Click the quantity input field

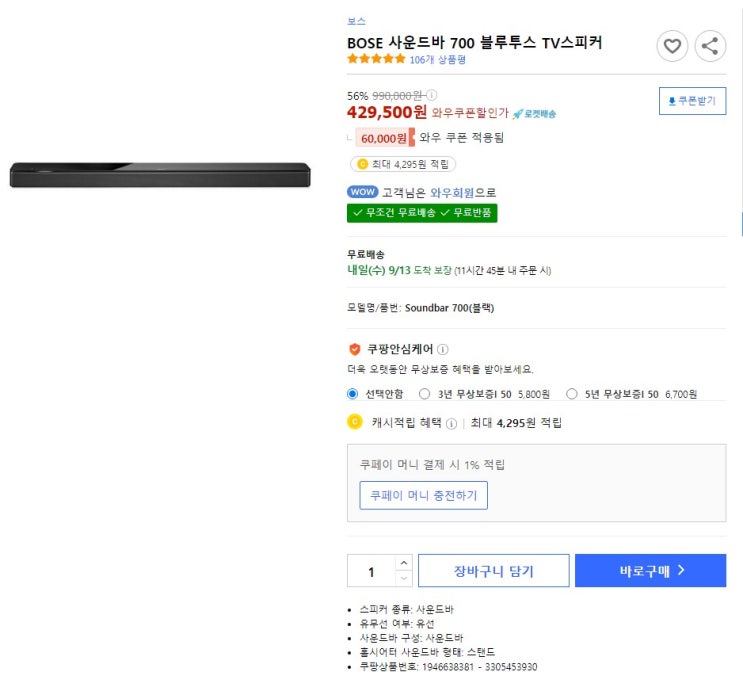[x=372, y=571]
